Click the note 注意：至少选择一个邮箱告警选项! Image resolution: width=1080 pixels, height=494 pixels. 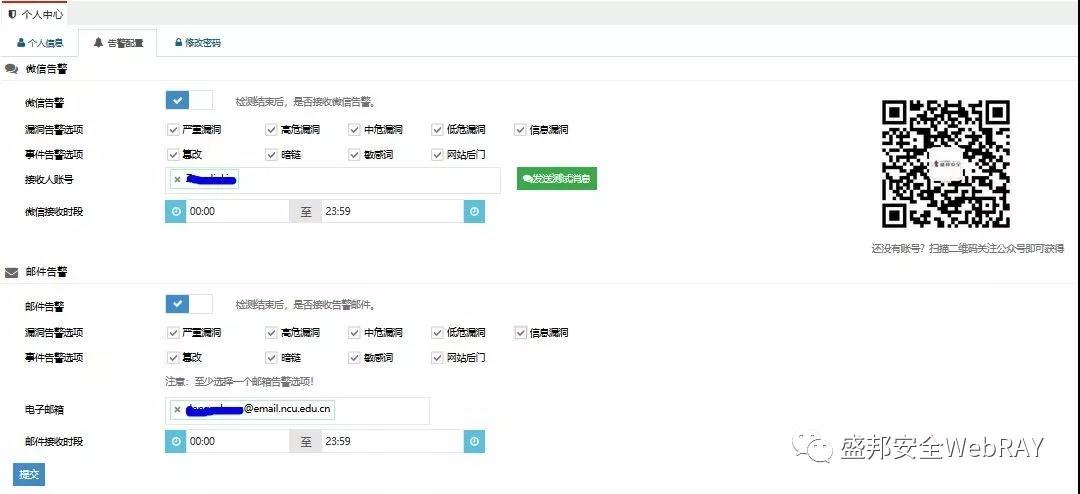point(240,381)
